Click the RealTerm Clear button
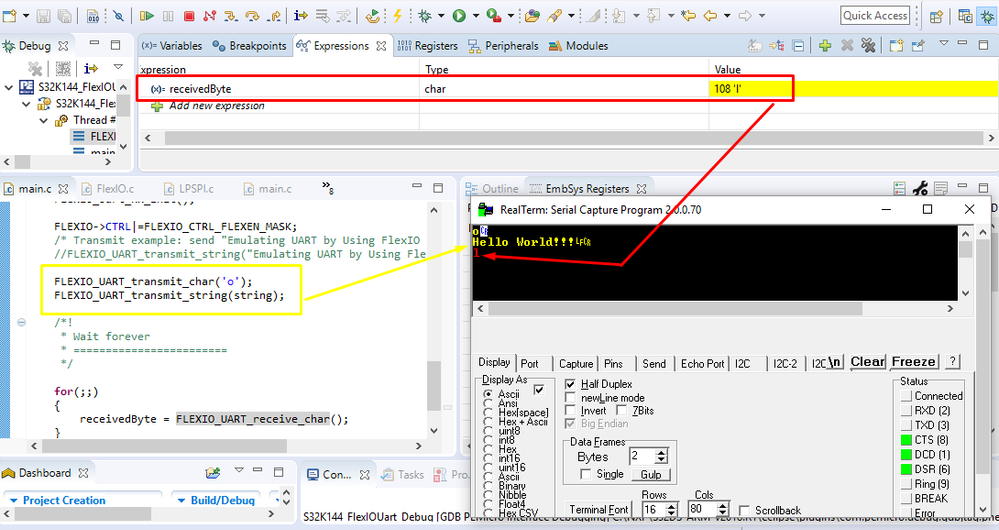The height and width of the screenshot is (530, 999). (868, 362)
